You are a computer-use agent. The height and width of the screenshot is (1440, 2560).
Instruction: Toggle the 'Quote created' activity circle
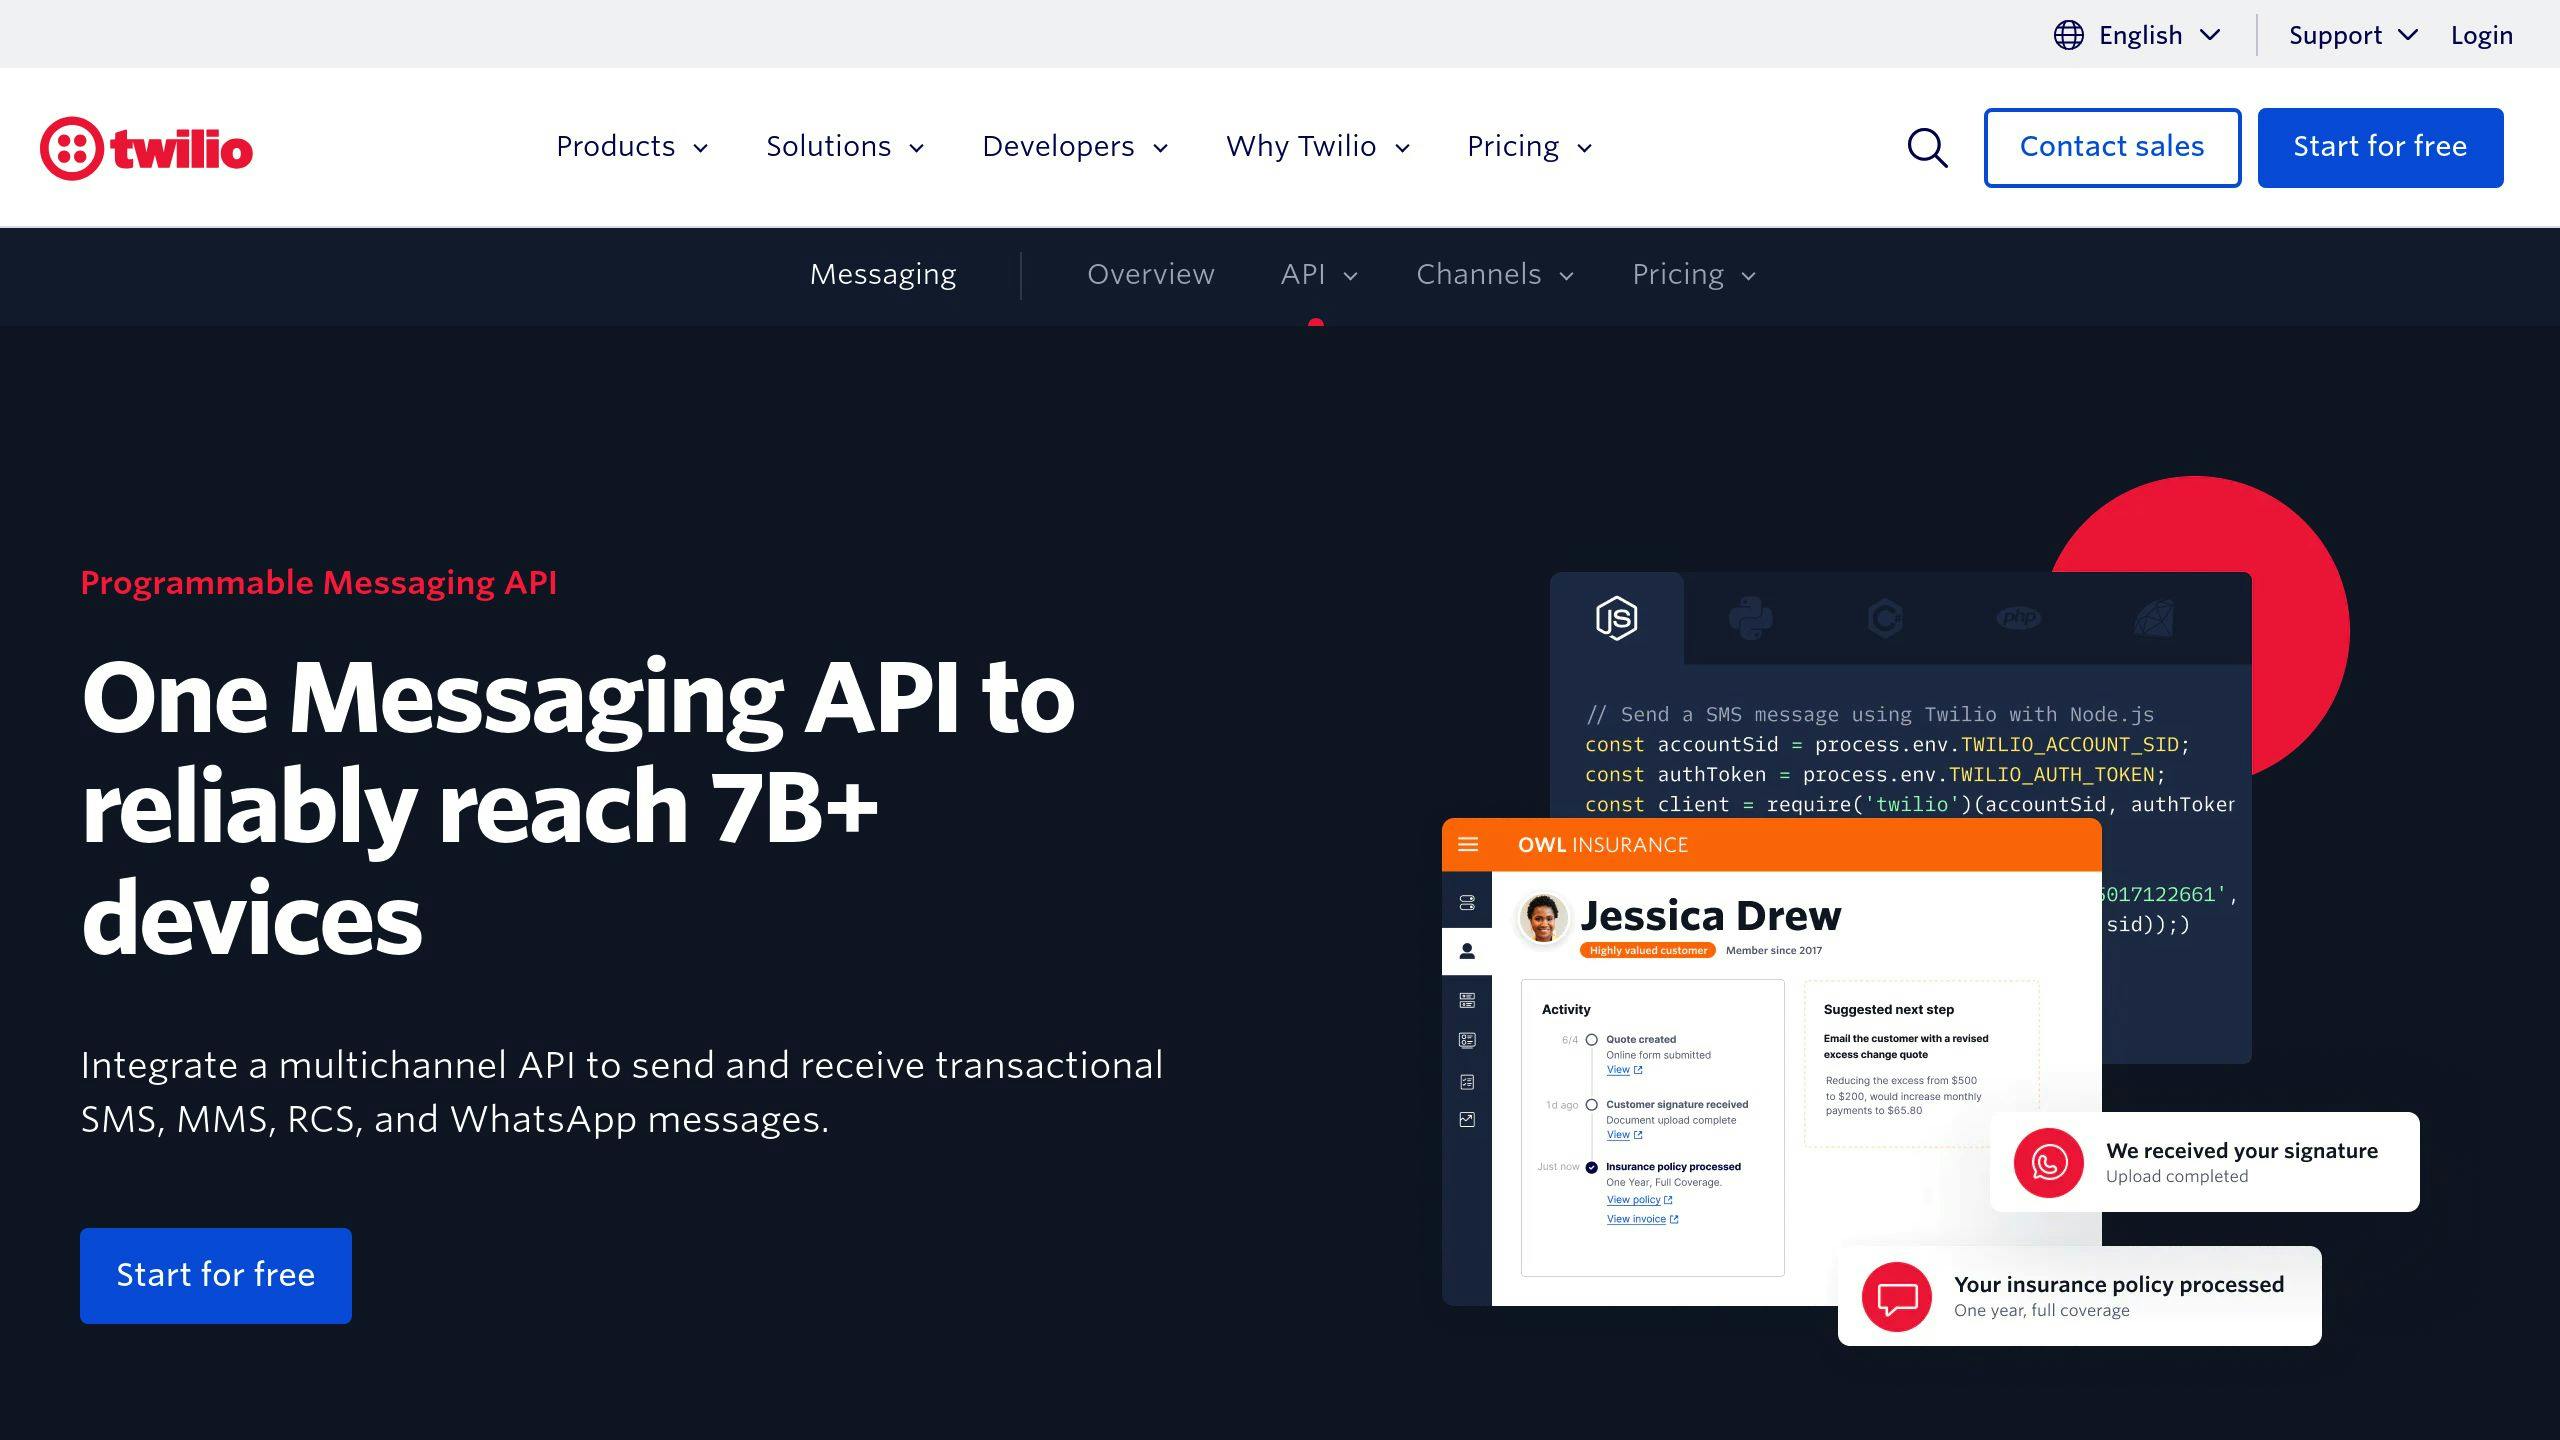click(x=1591, y=1039)
